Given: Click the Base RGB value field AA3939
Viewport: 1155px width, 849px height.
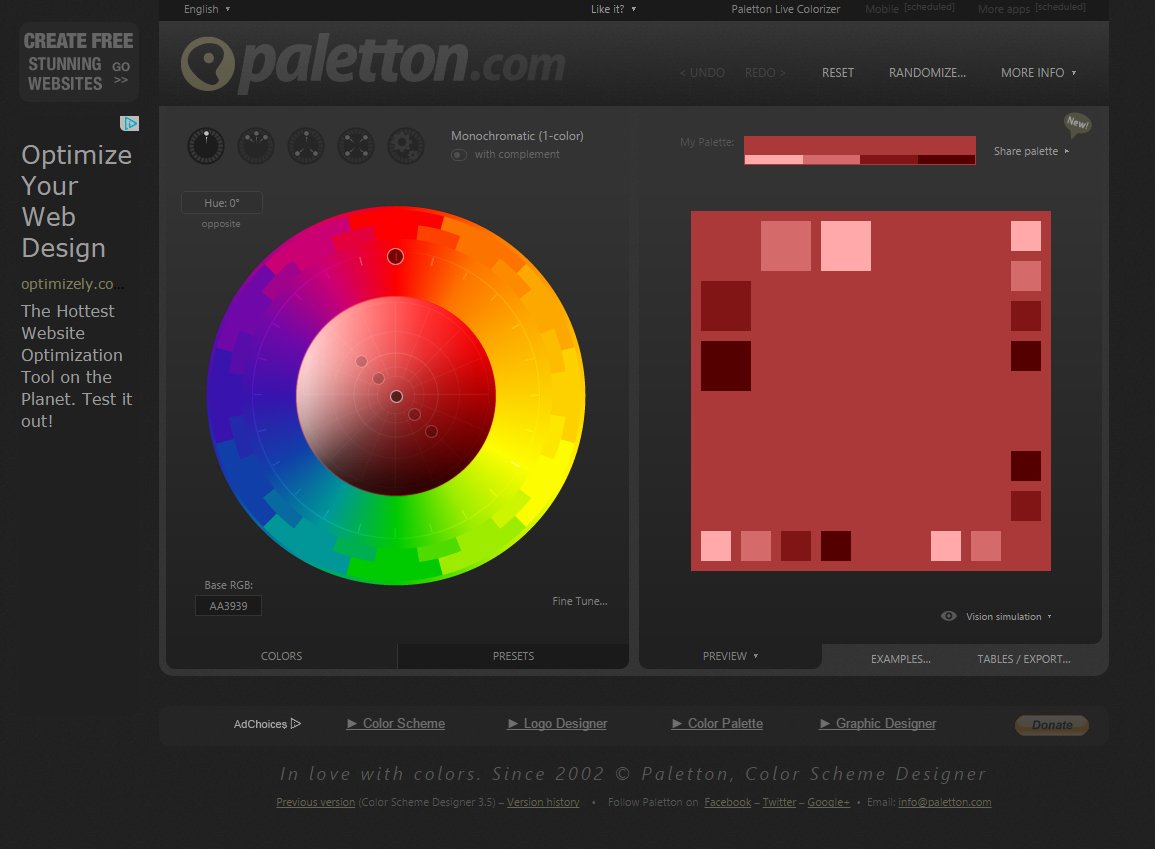Looking at the screenshot, I should (x=228, y=606).
